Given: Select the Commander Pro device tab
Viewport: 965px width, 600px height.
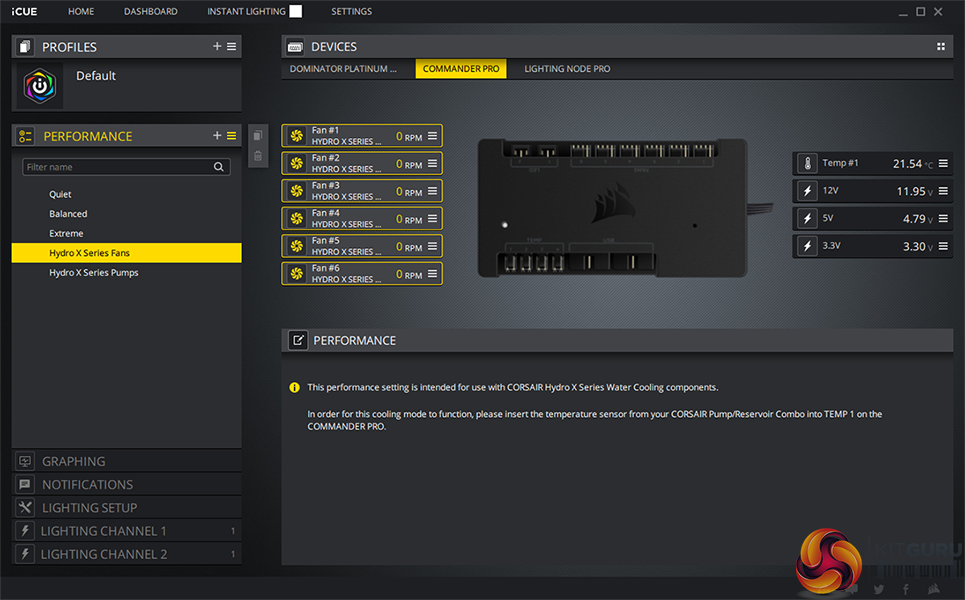Looking at the screenshot, I should tap(461, 69).
